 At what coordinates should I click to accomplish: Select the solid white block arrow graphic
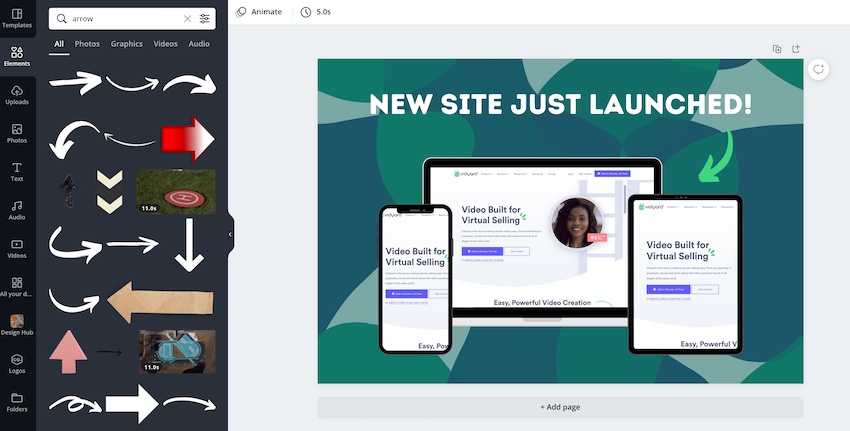[x=132, y=404]
